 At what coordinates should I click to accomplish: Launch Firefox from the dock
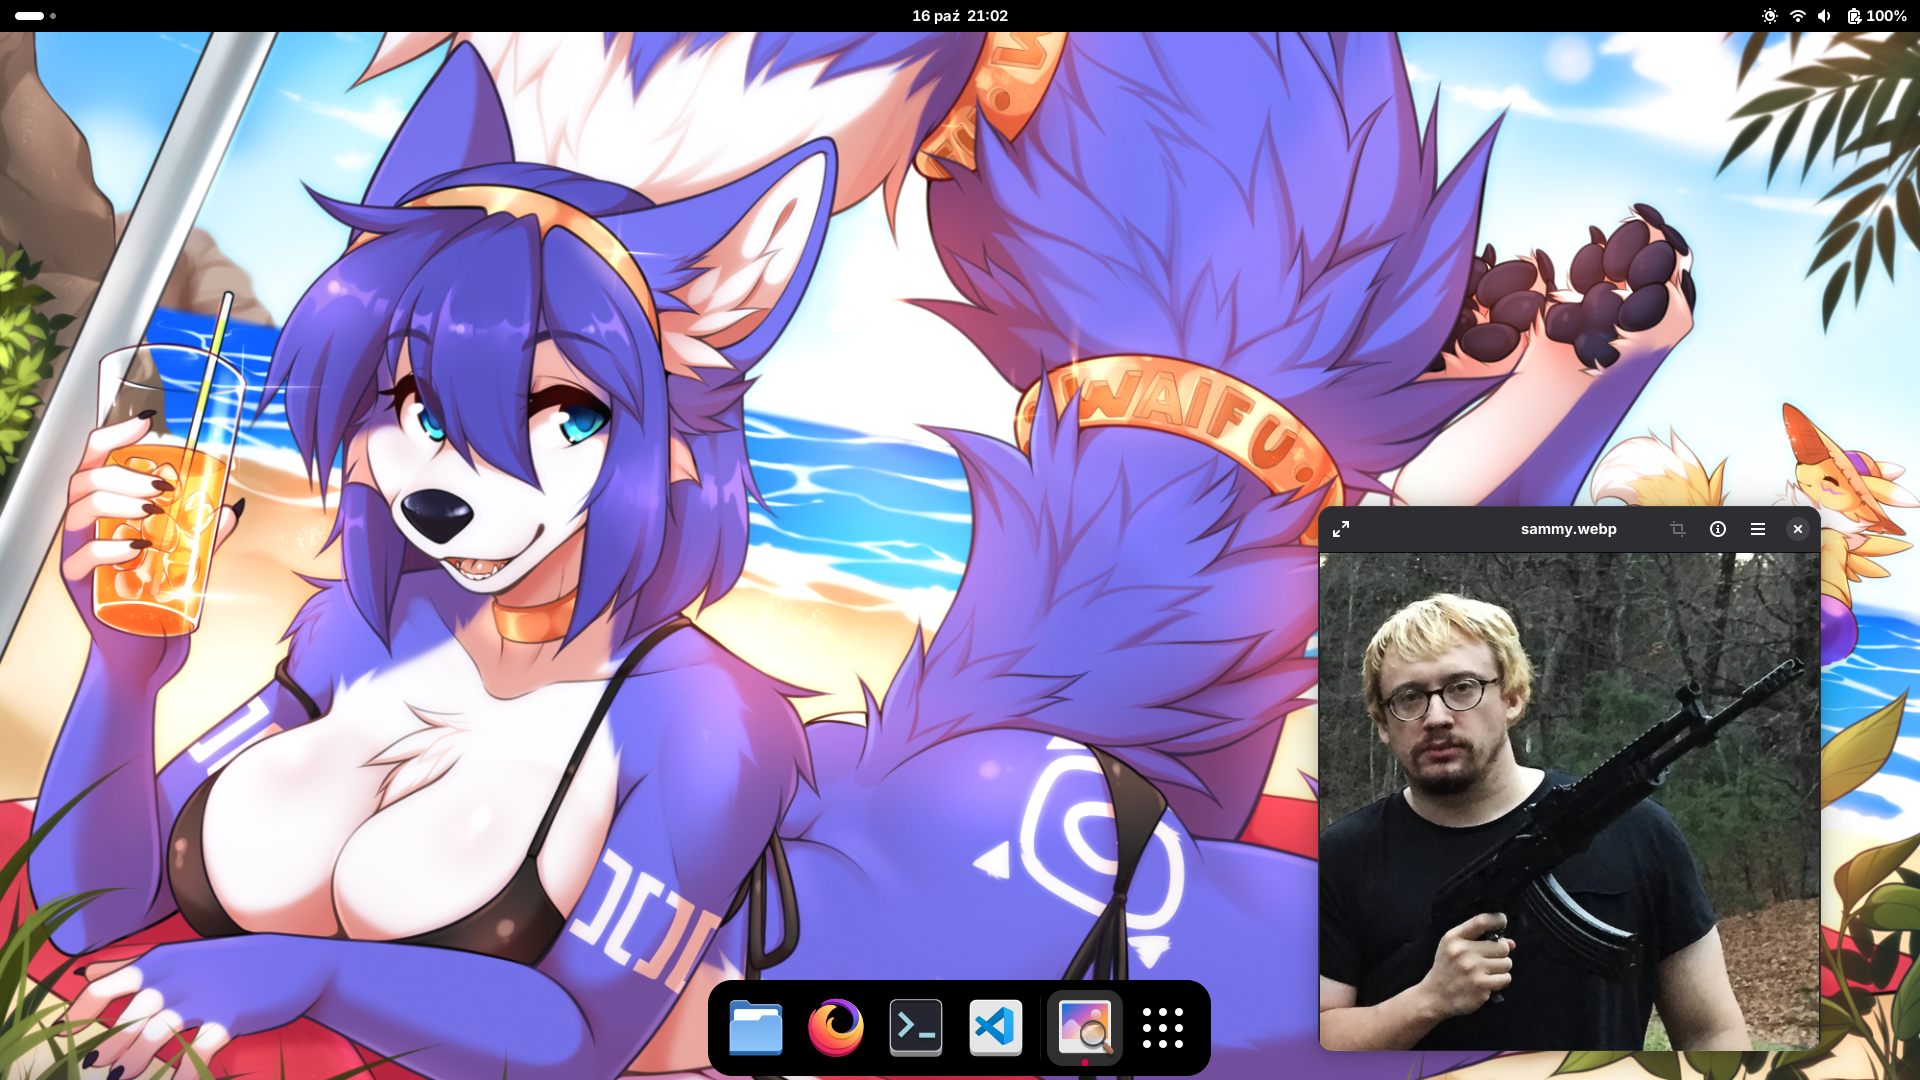click(x=836, y=1027)
